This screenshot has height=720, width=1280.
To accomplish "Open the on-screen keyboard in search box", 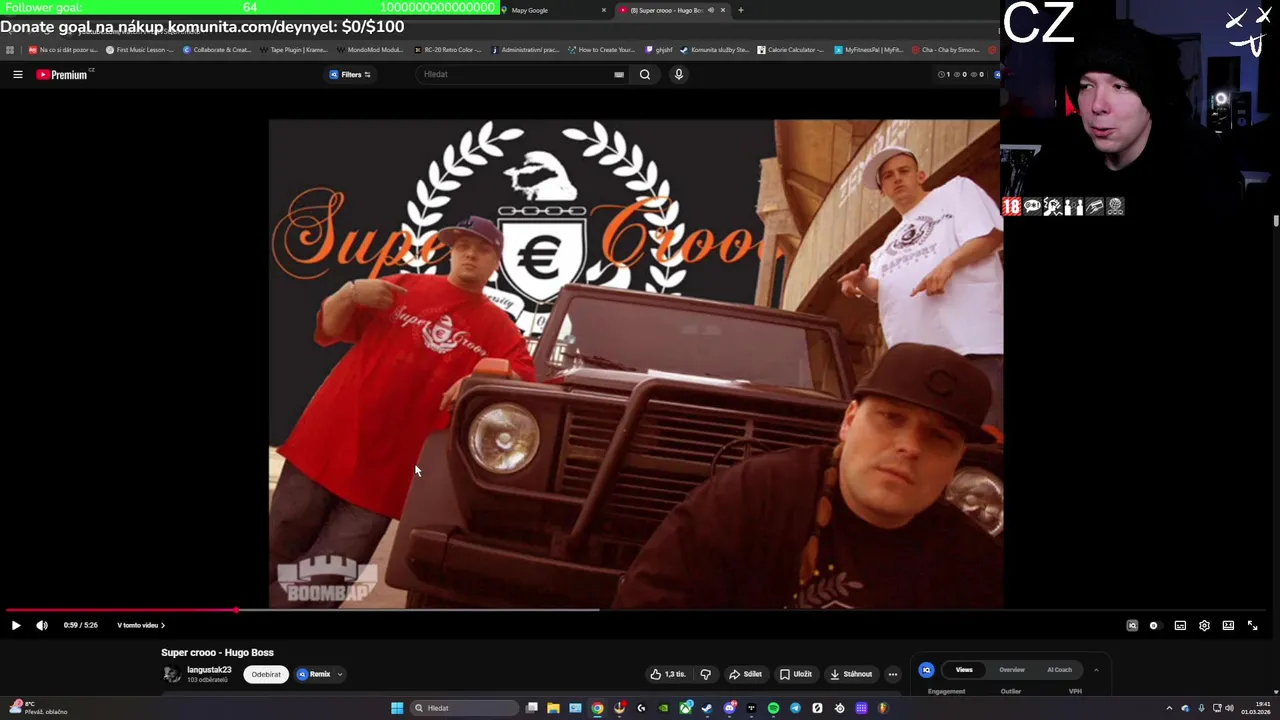I will click(619, 74).
